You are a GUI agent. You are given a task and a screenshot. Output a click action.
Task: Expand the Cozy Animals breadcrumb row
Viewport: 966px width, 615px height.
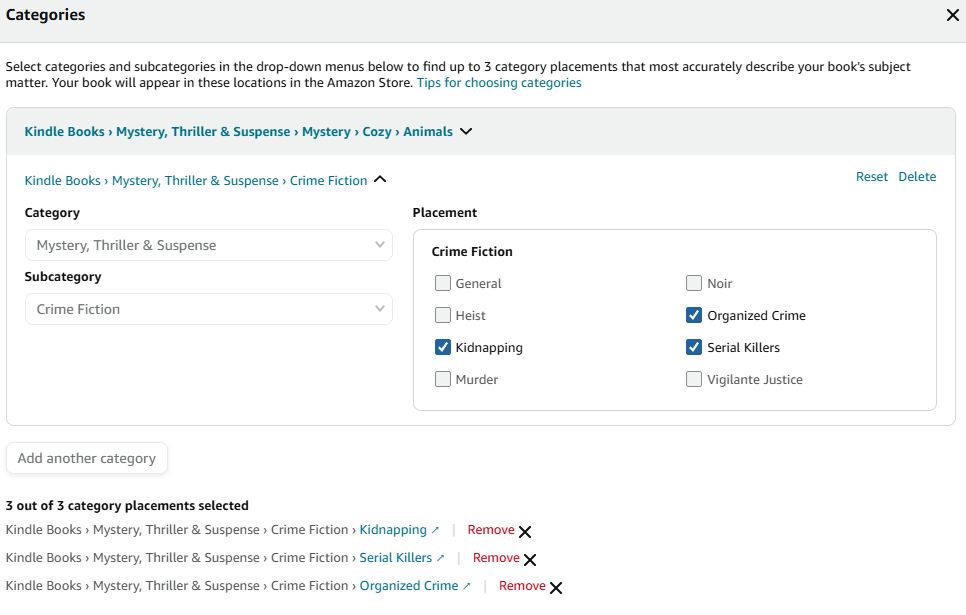465,130
